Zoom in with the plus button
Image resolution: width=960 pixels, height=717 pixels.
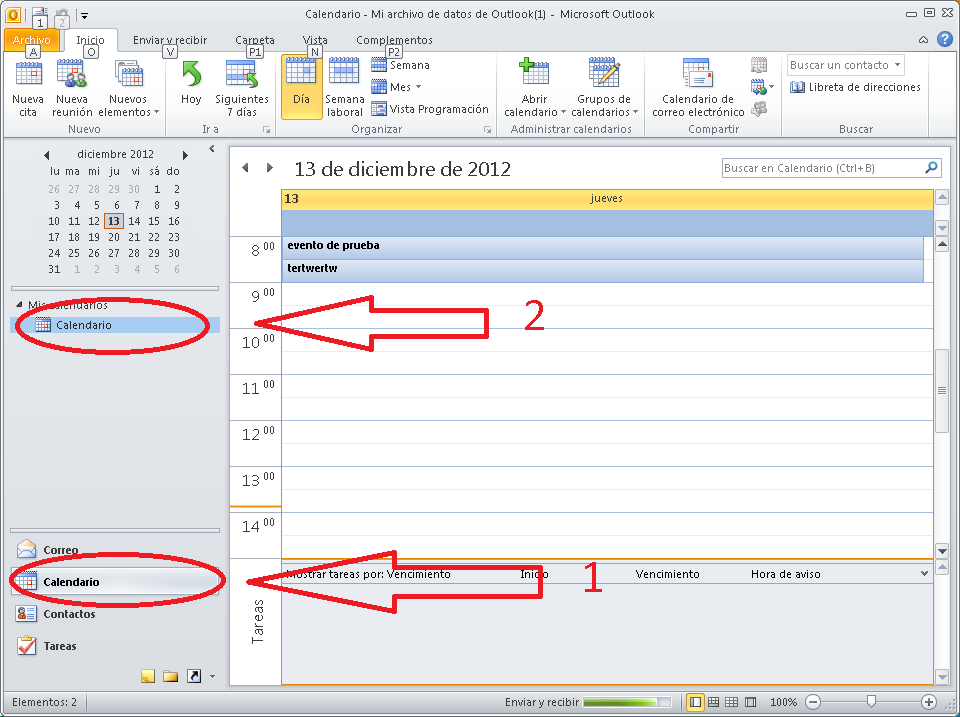[x=929, y=702]
